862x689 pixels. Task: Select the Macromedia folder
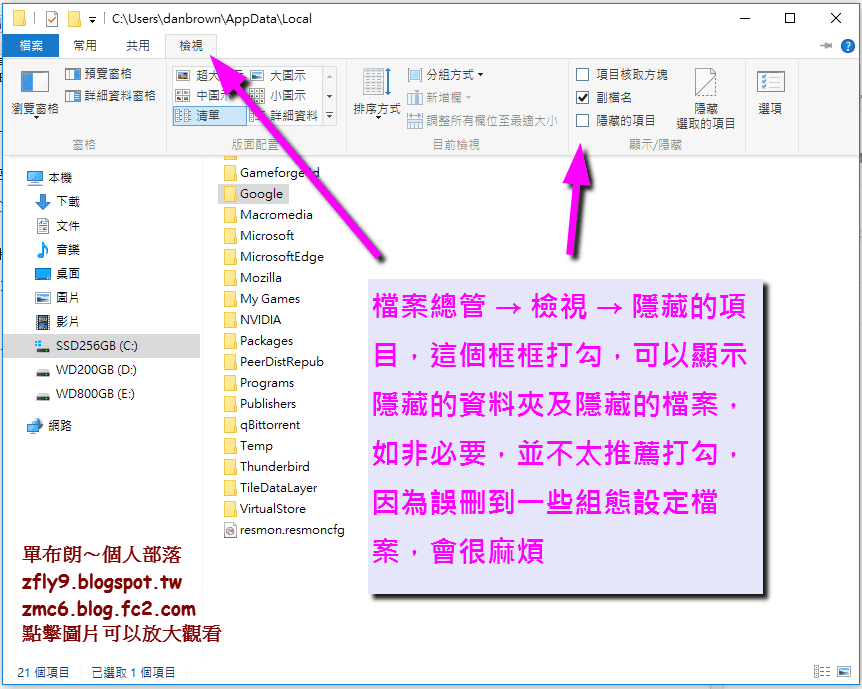pyautogui.click(x=268, y=215)
